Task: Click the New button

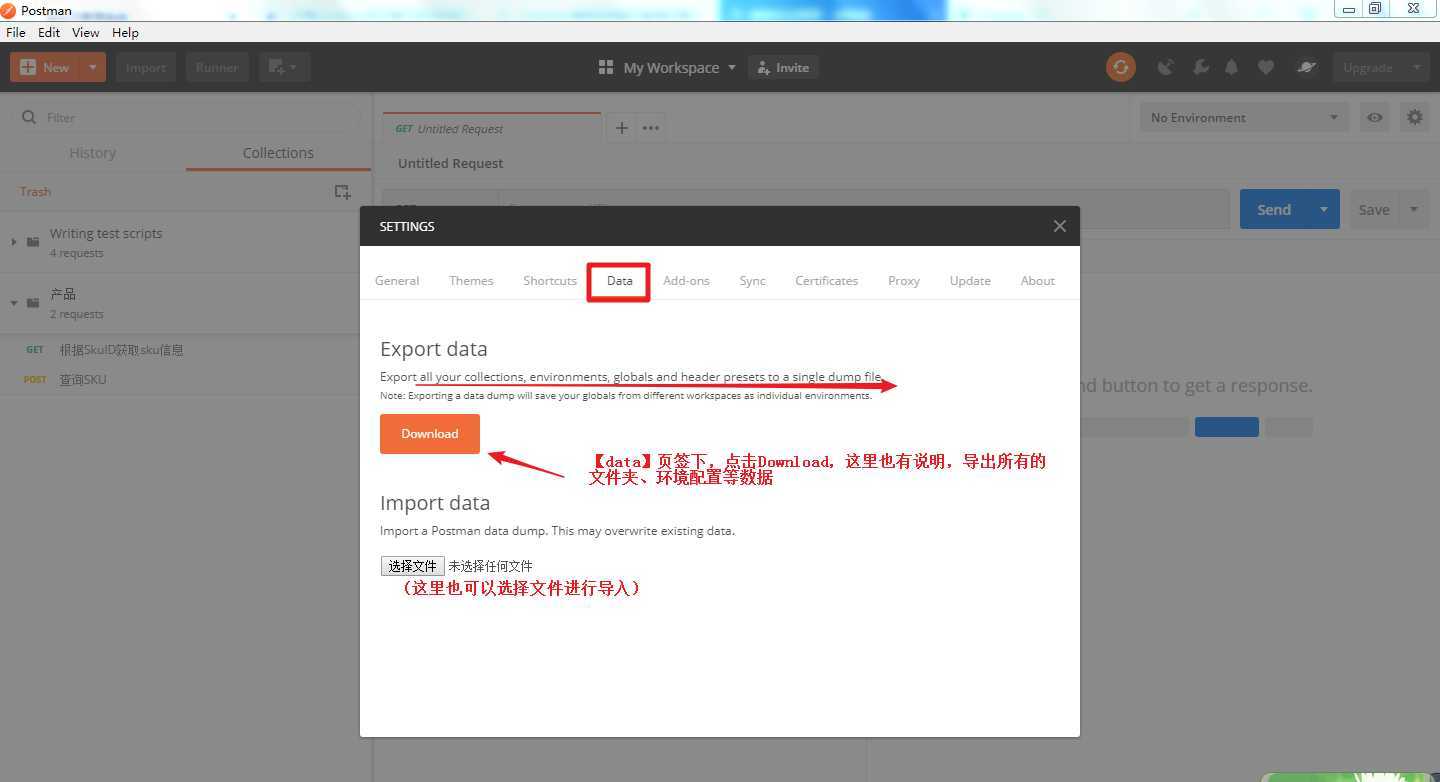Action: point(45,67)
